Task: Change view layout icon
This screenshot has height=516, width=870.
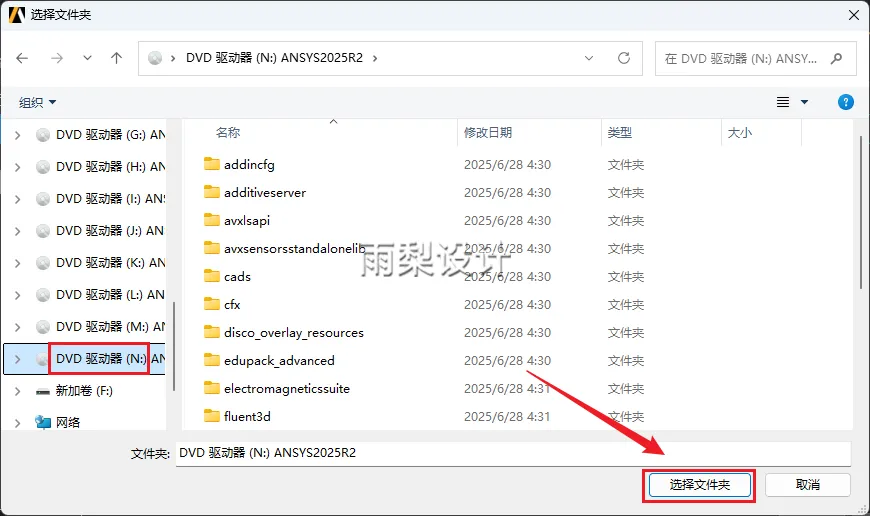Action: (x=783, y=102)
